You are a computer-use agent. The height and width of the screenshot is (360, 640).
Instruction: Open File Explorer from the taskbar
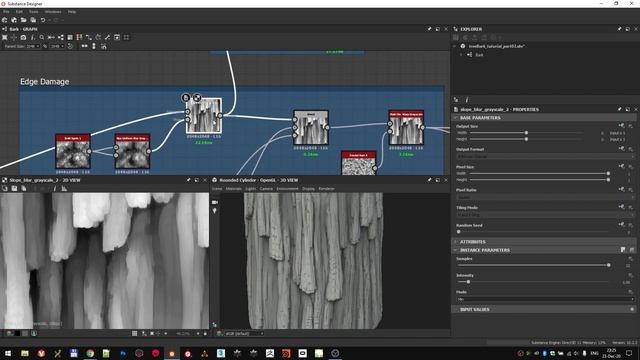click(24, 353)
